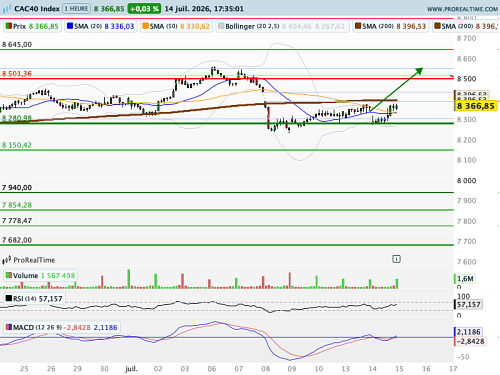
Task: Click the 7 682,00 support level label
Action: (x=17, y=240)
